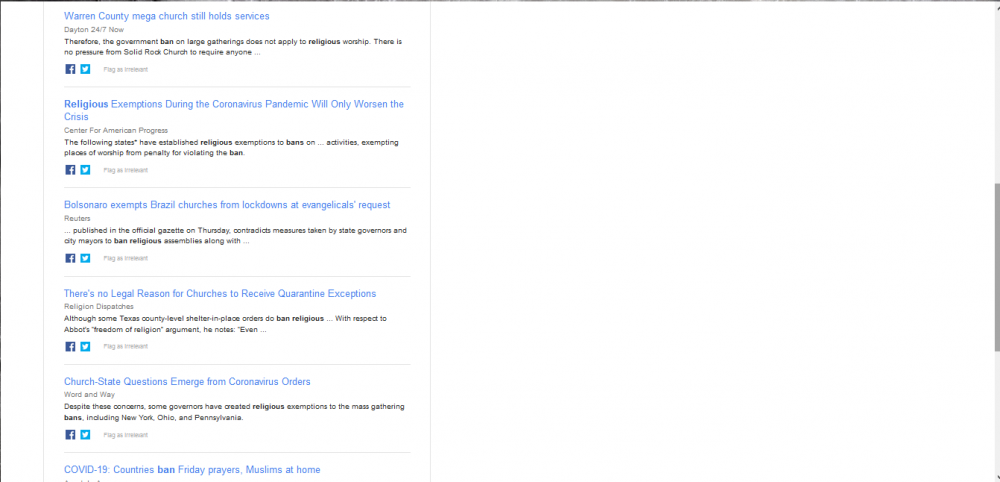The width and height of the screenshot is (1000, 482).
Task: Flag Religious Exemptions article as irrelevant
Action: click(126, 170)
